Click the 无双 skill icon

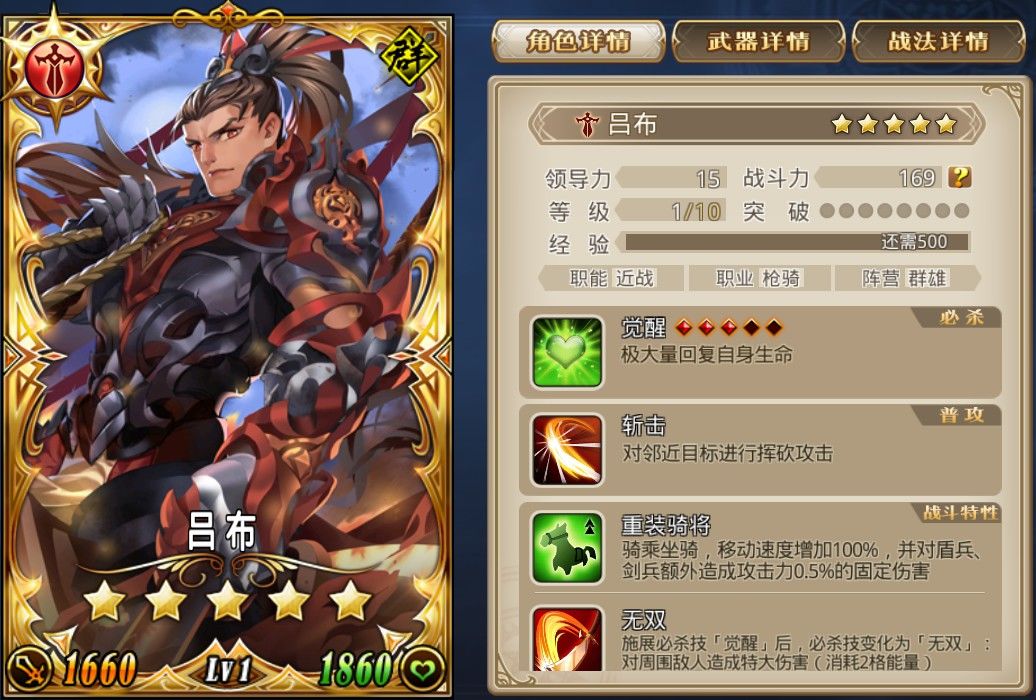[568, 639]
